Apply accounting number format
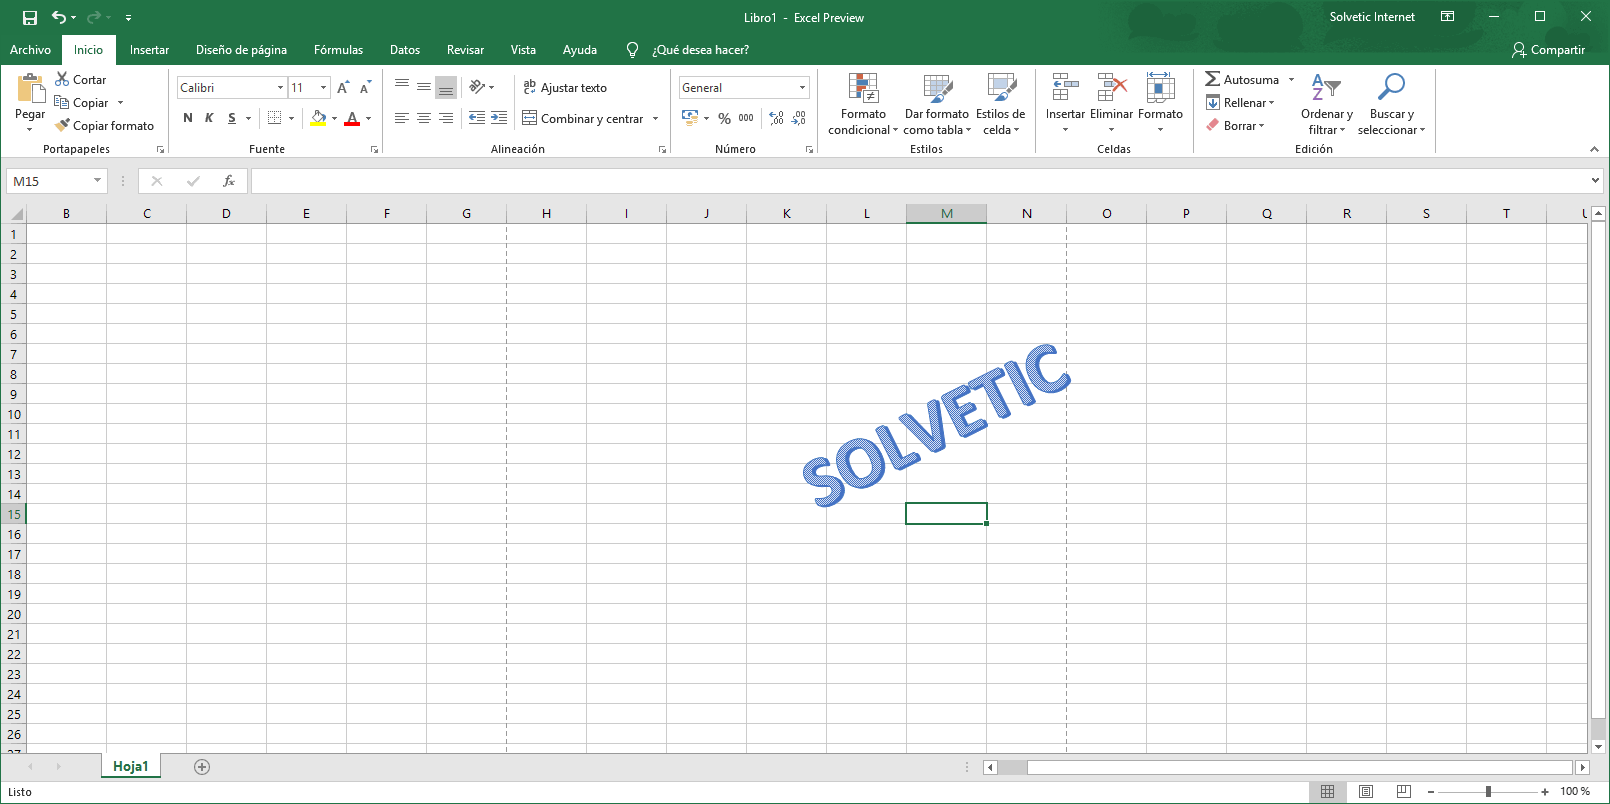Screen dimensions: 1610x804 [690, 118]
